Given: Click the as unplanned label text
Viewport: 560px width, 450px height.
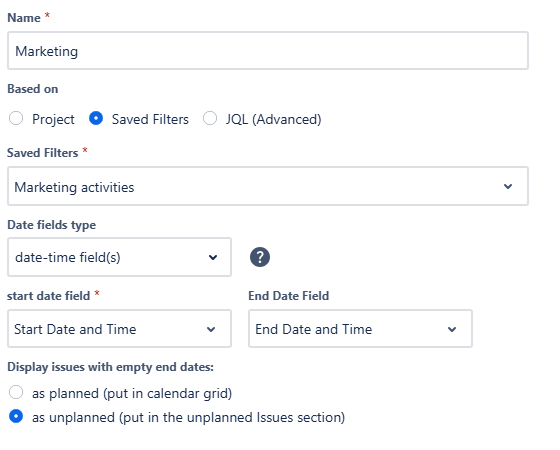Looking at the screenshot, I should click(x=189, y=418).
